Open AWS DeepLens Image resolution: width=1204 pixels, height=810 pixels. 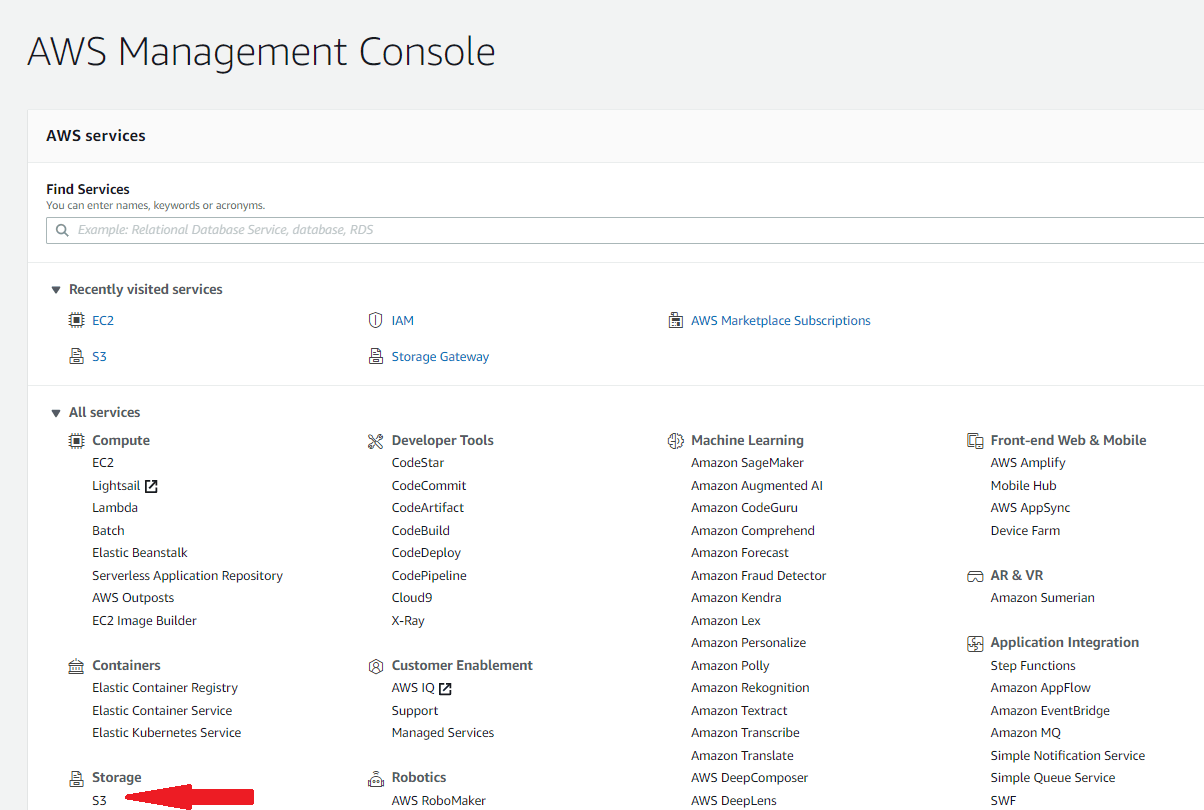coord(734,801)
